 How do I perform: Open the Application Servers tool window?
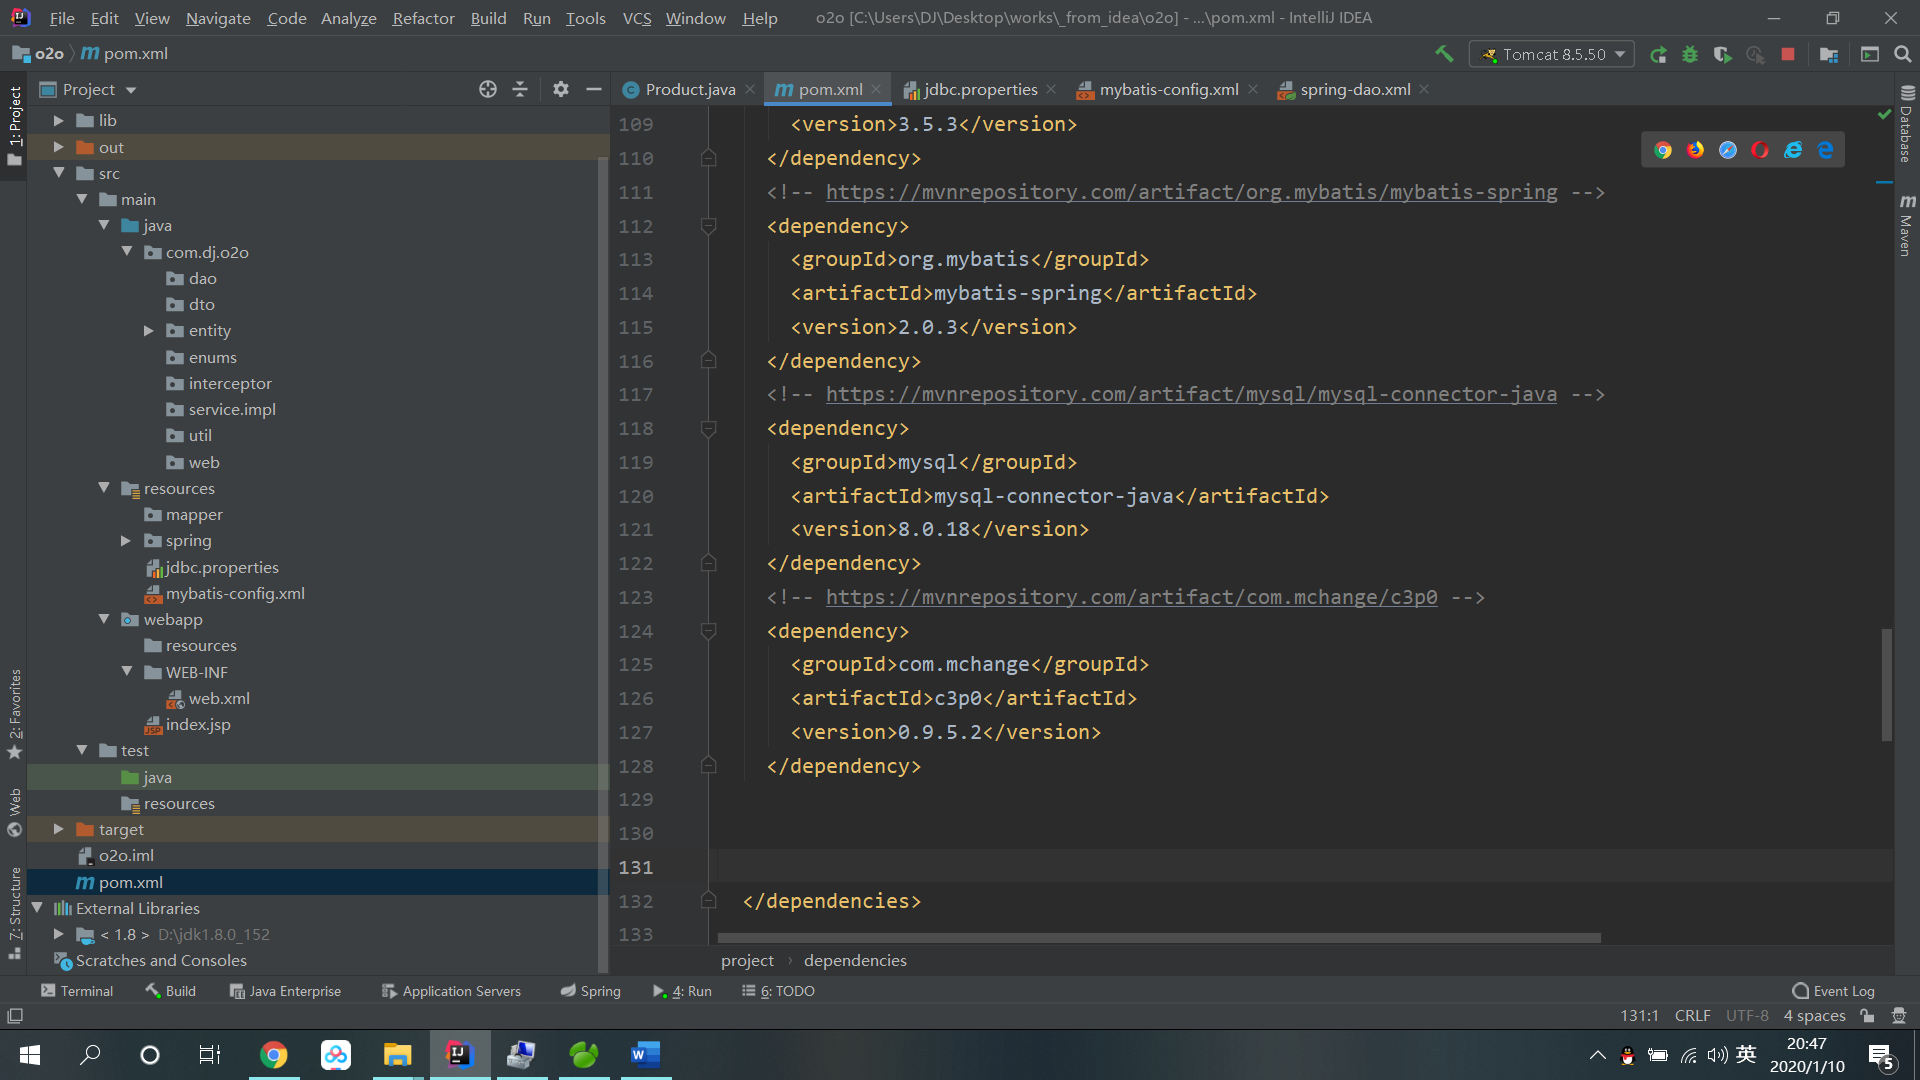click(x=451, y=991)
